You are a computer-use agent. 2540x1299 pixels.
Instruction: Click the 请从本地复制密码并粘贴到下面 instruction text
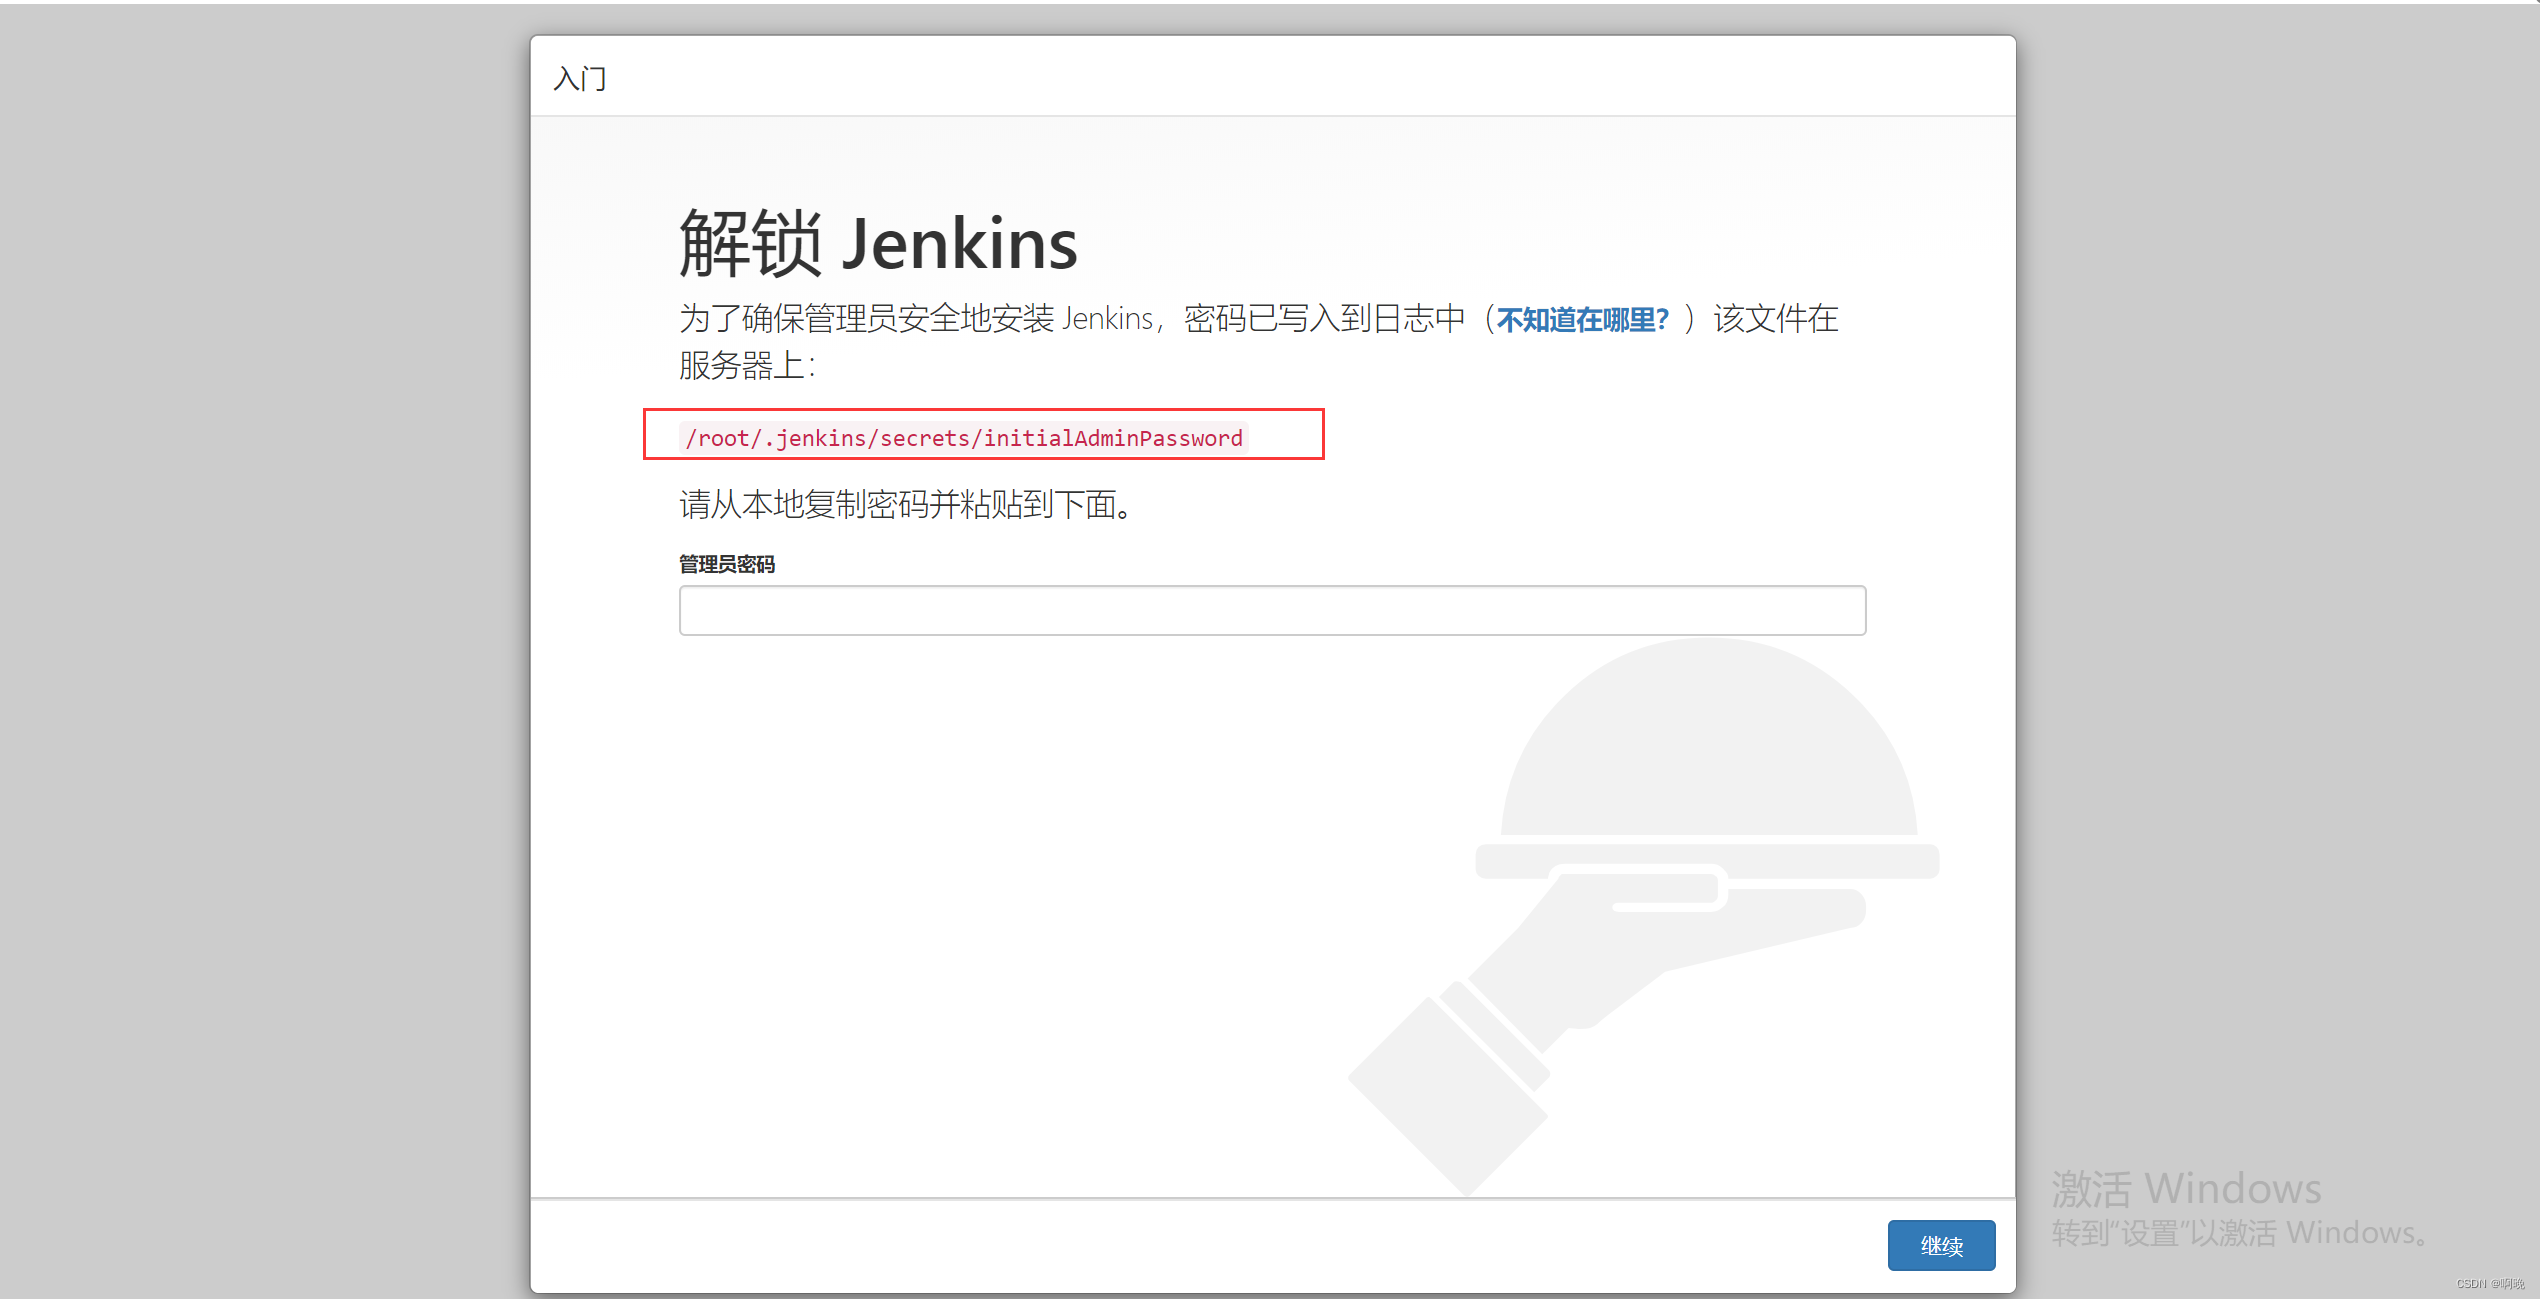pos(906,504)
